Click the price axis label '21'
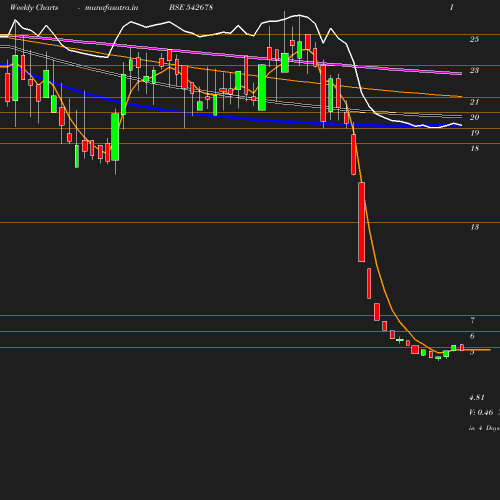 [474, 102]
